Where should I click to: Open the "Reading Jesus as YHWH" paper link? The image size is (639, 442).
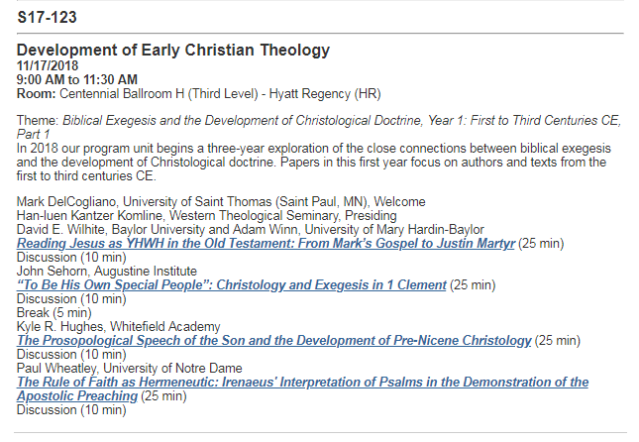click(x=266, y=243)
